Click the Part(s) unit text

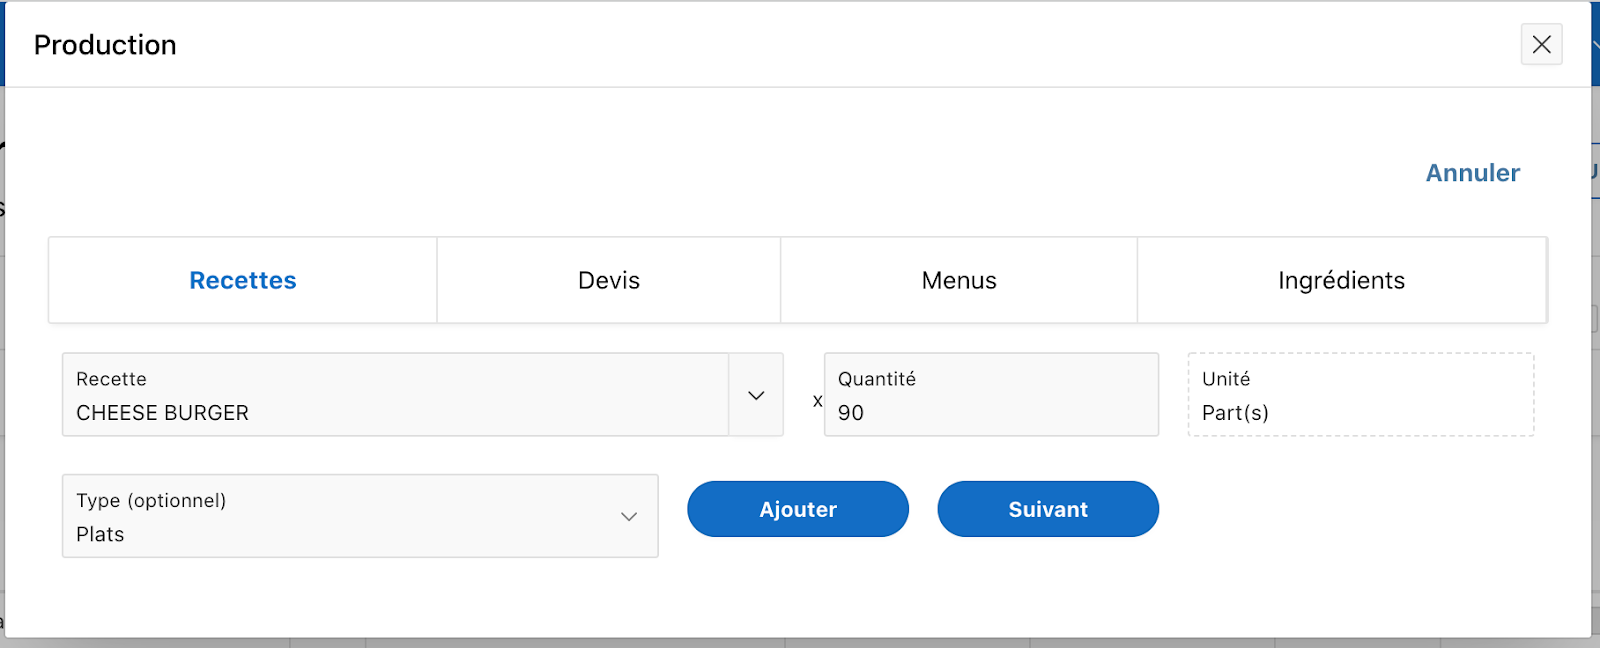(1235, 413)
